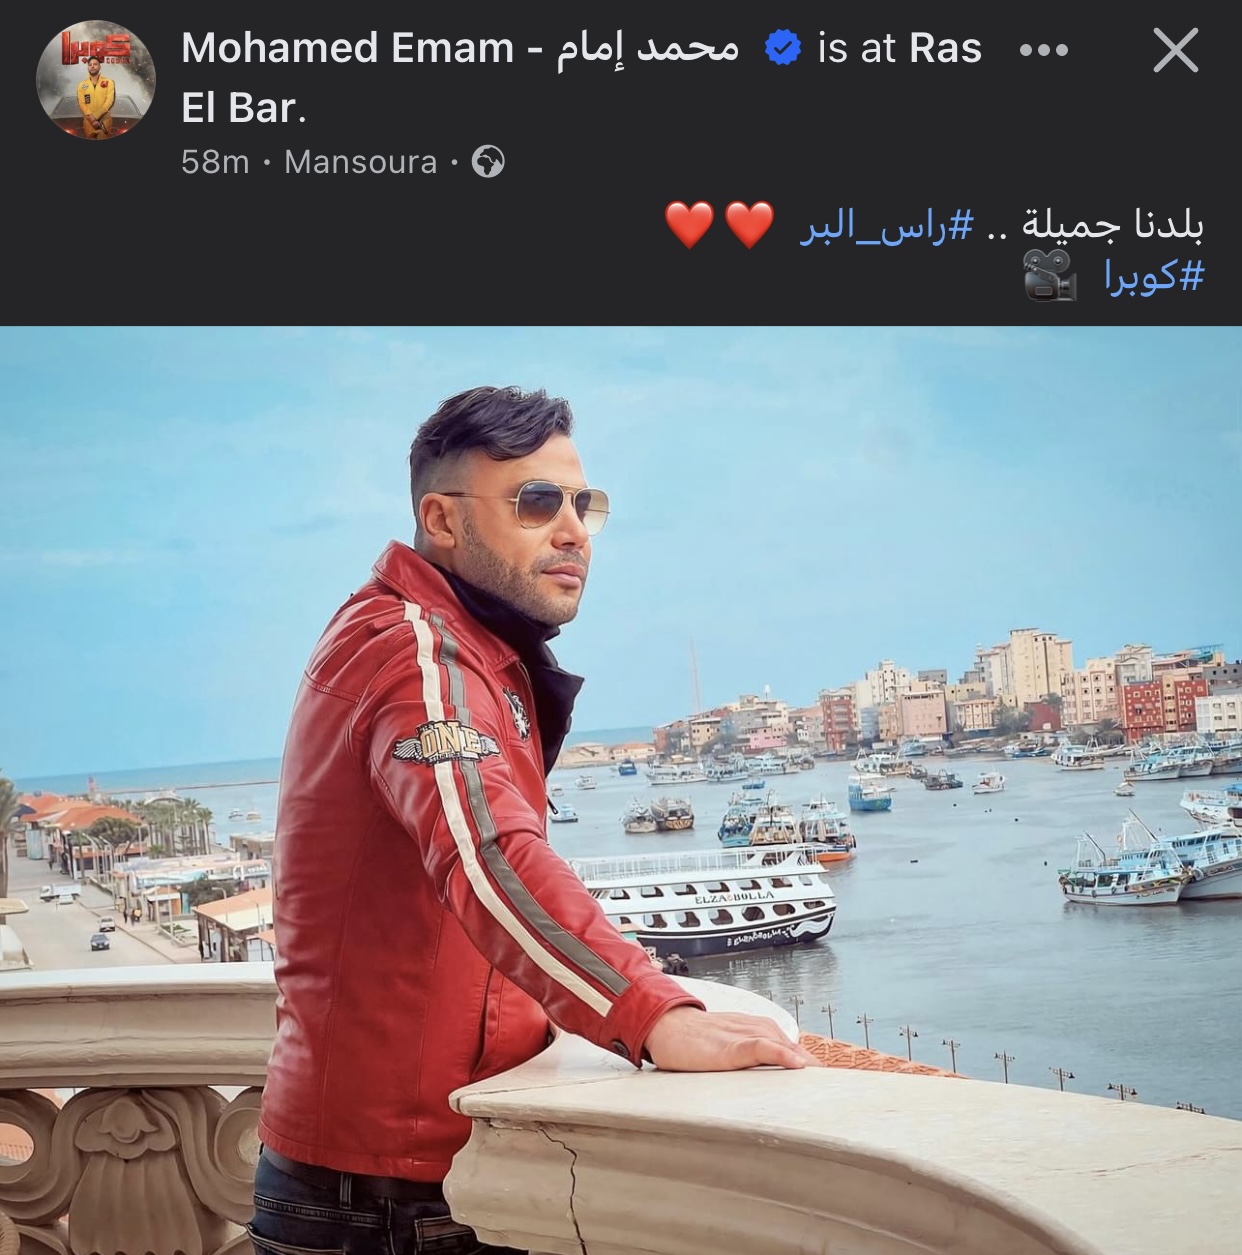Image resolution: width=1242 pixels, height=1255 pixels.
Task: Open the three-dots post options menu
Action: pos(1044,49)
